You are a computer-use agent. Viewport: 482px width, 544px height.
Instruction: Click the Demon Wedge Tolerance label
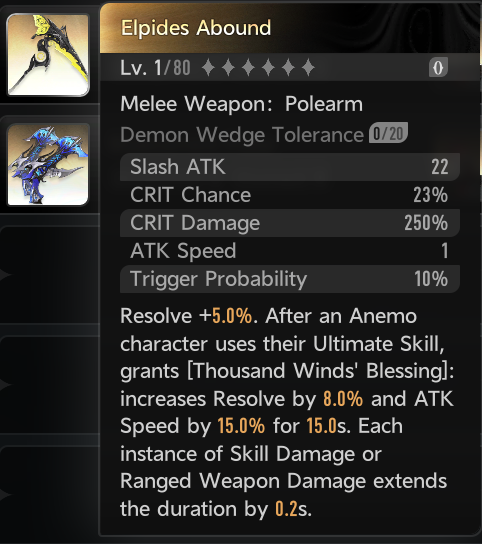point(242,135)
